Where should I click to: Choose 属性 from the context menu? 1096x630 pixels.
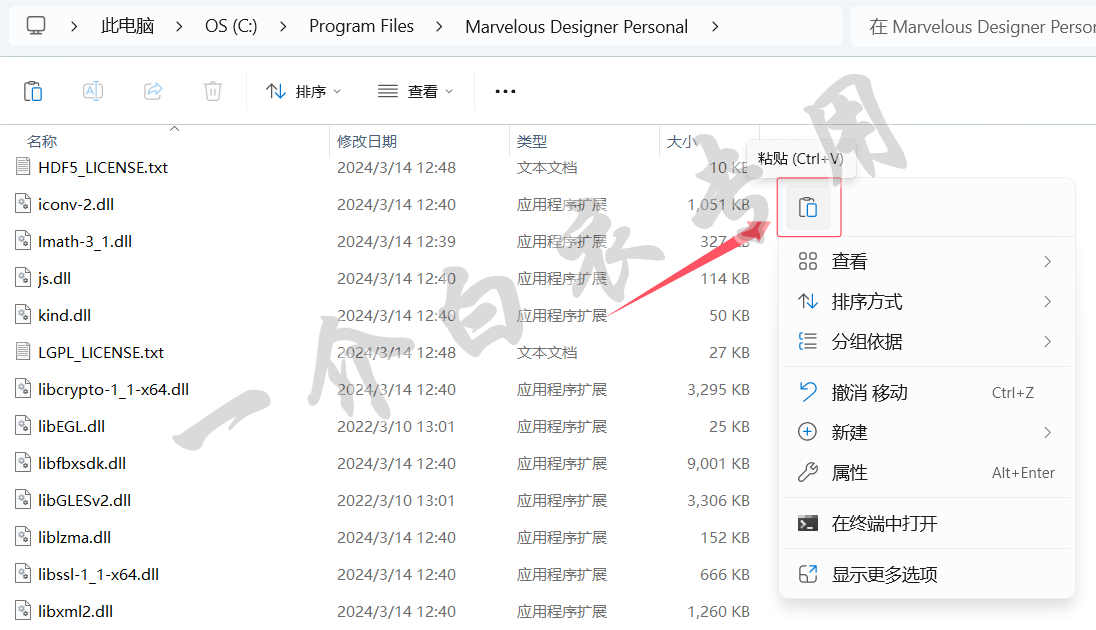click(850, 473)
